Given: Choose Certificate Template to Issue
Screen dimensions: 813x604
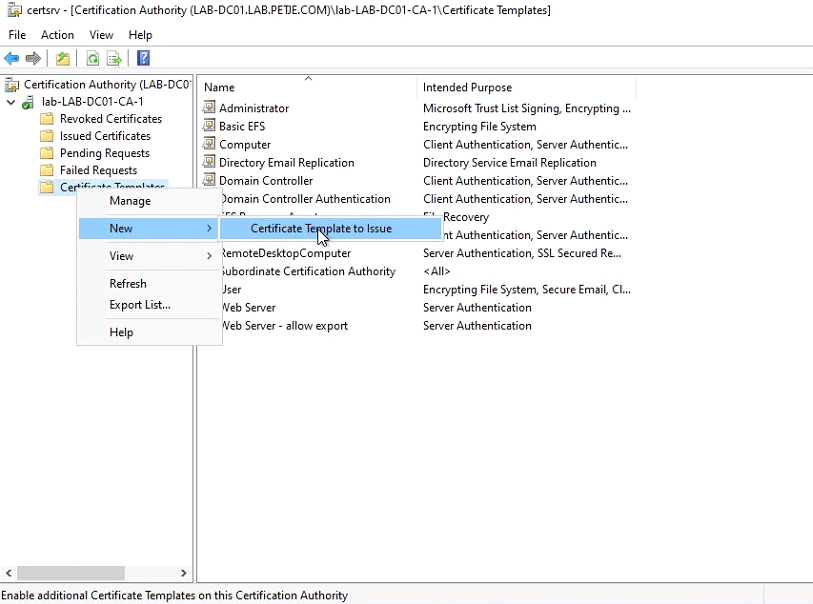Looking at the screenshot, I should tap(321, 229).
